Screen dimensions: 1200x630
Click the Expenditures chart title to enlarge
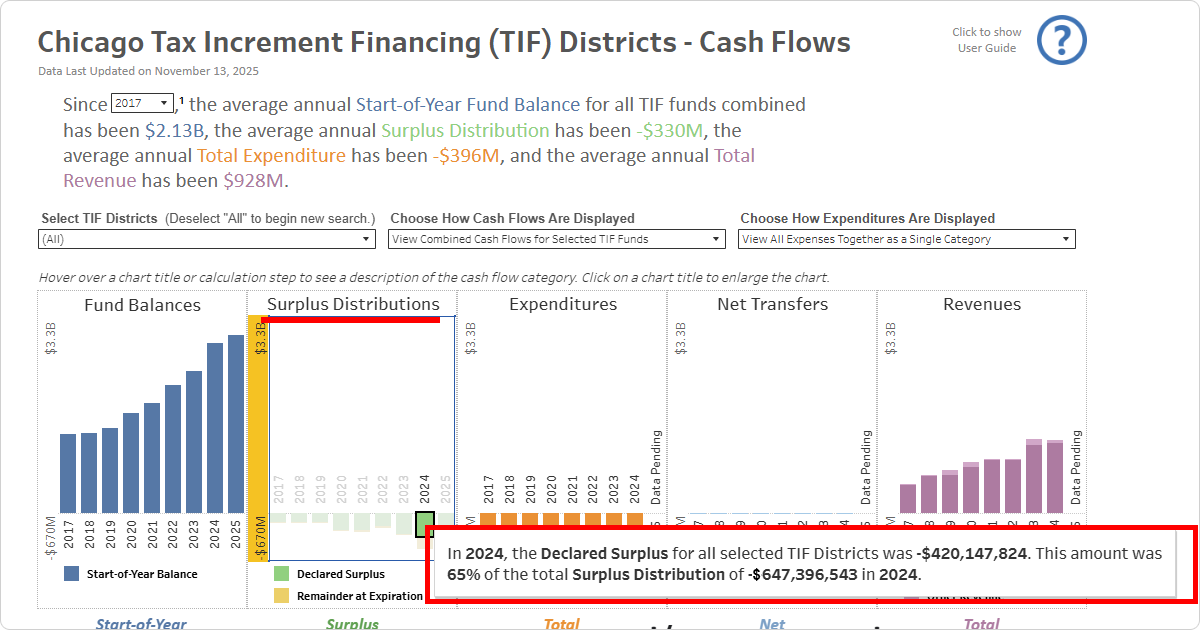[563, 304]
